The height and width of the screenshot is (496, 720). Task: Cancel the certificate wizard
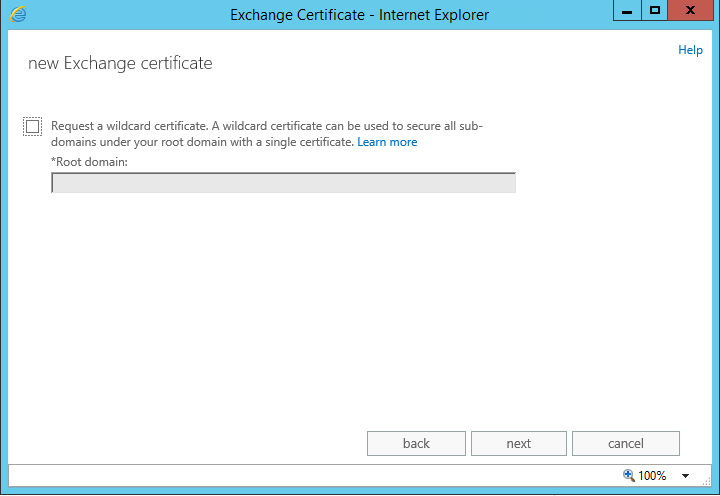(626, 443)
